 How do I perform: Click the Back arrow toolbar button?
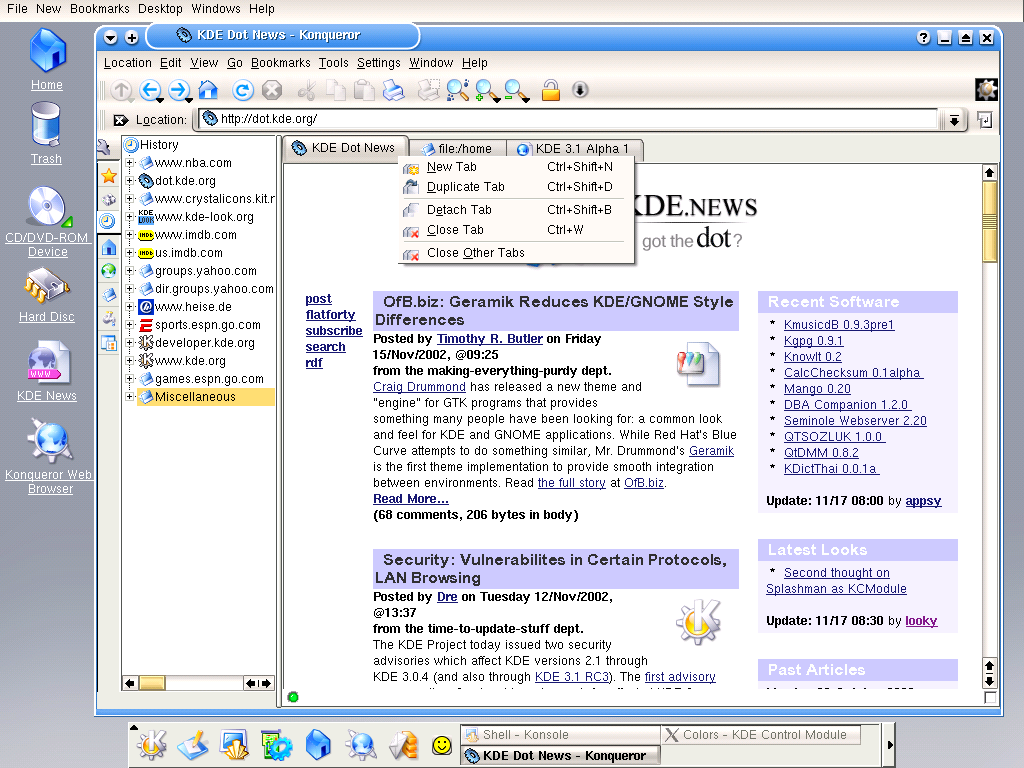click(150, 91)
